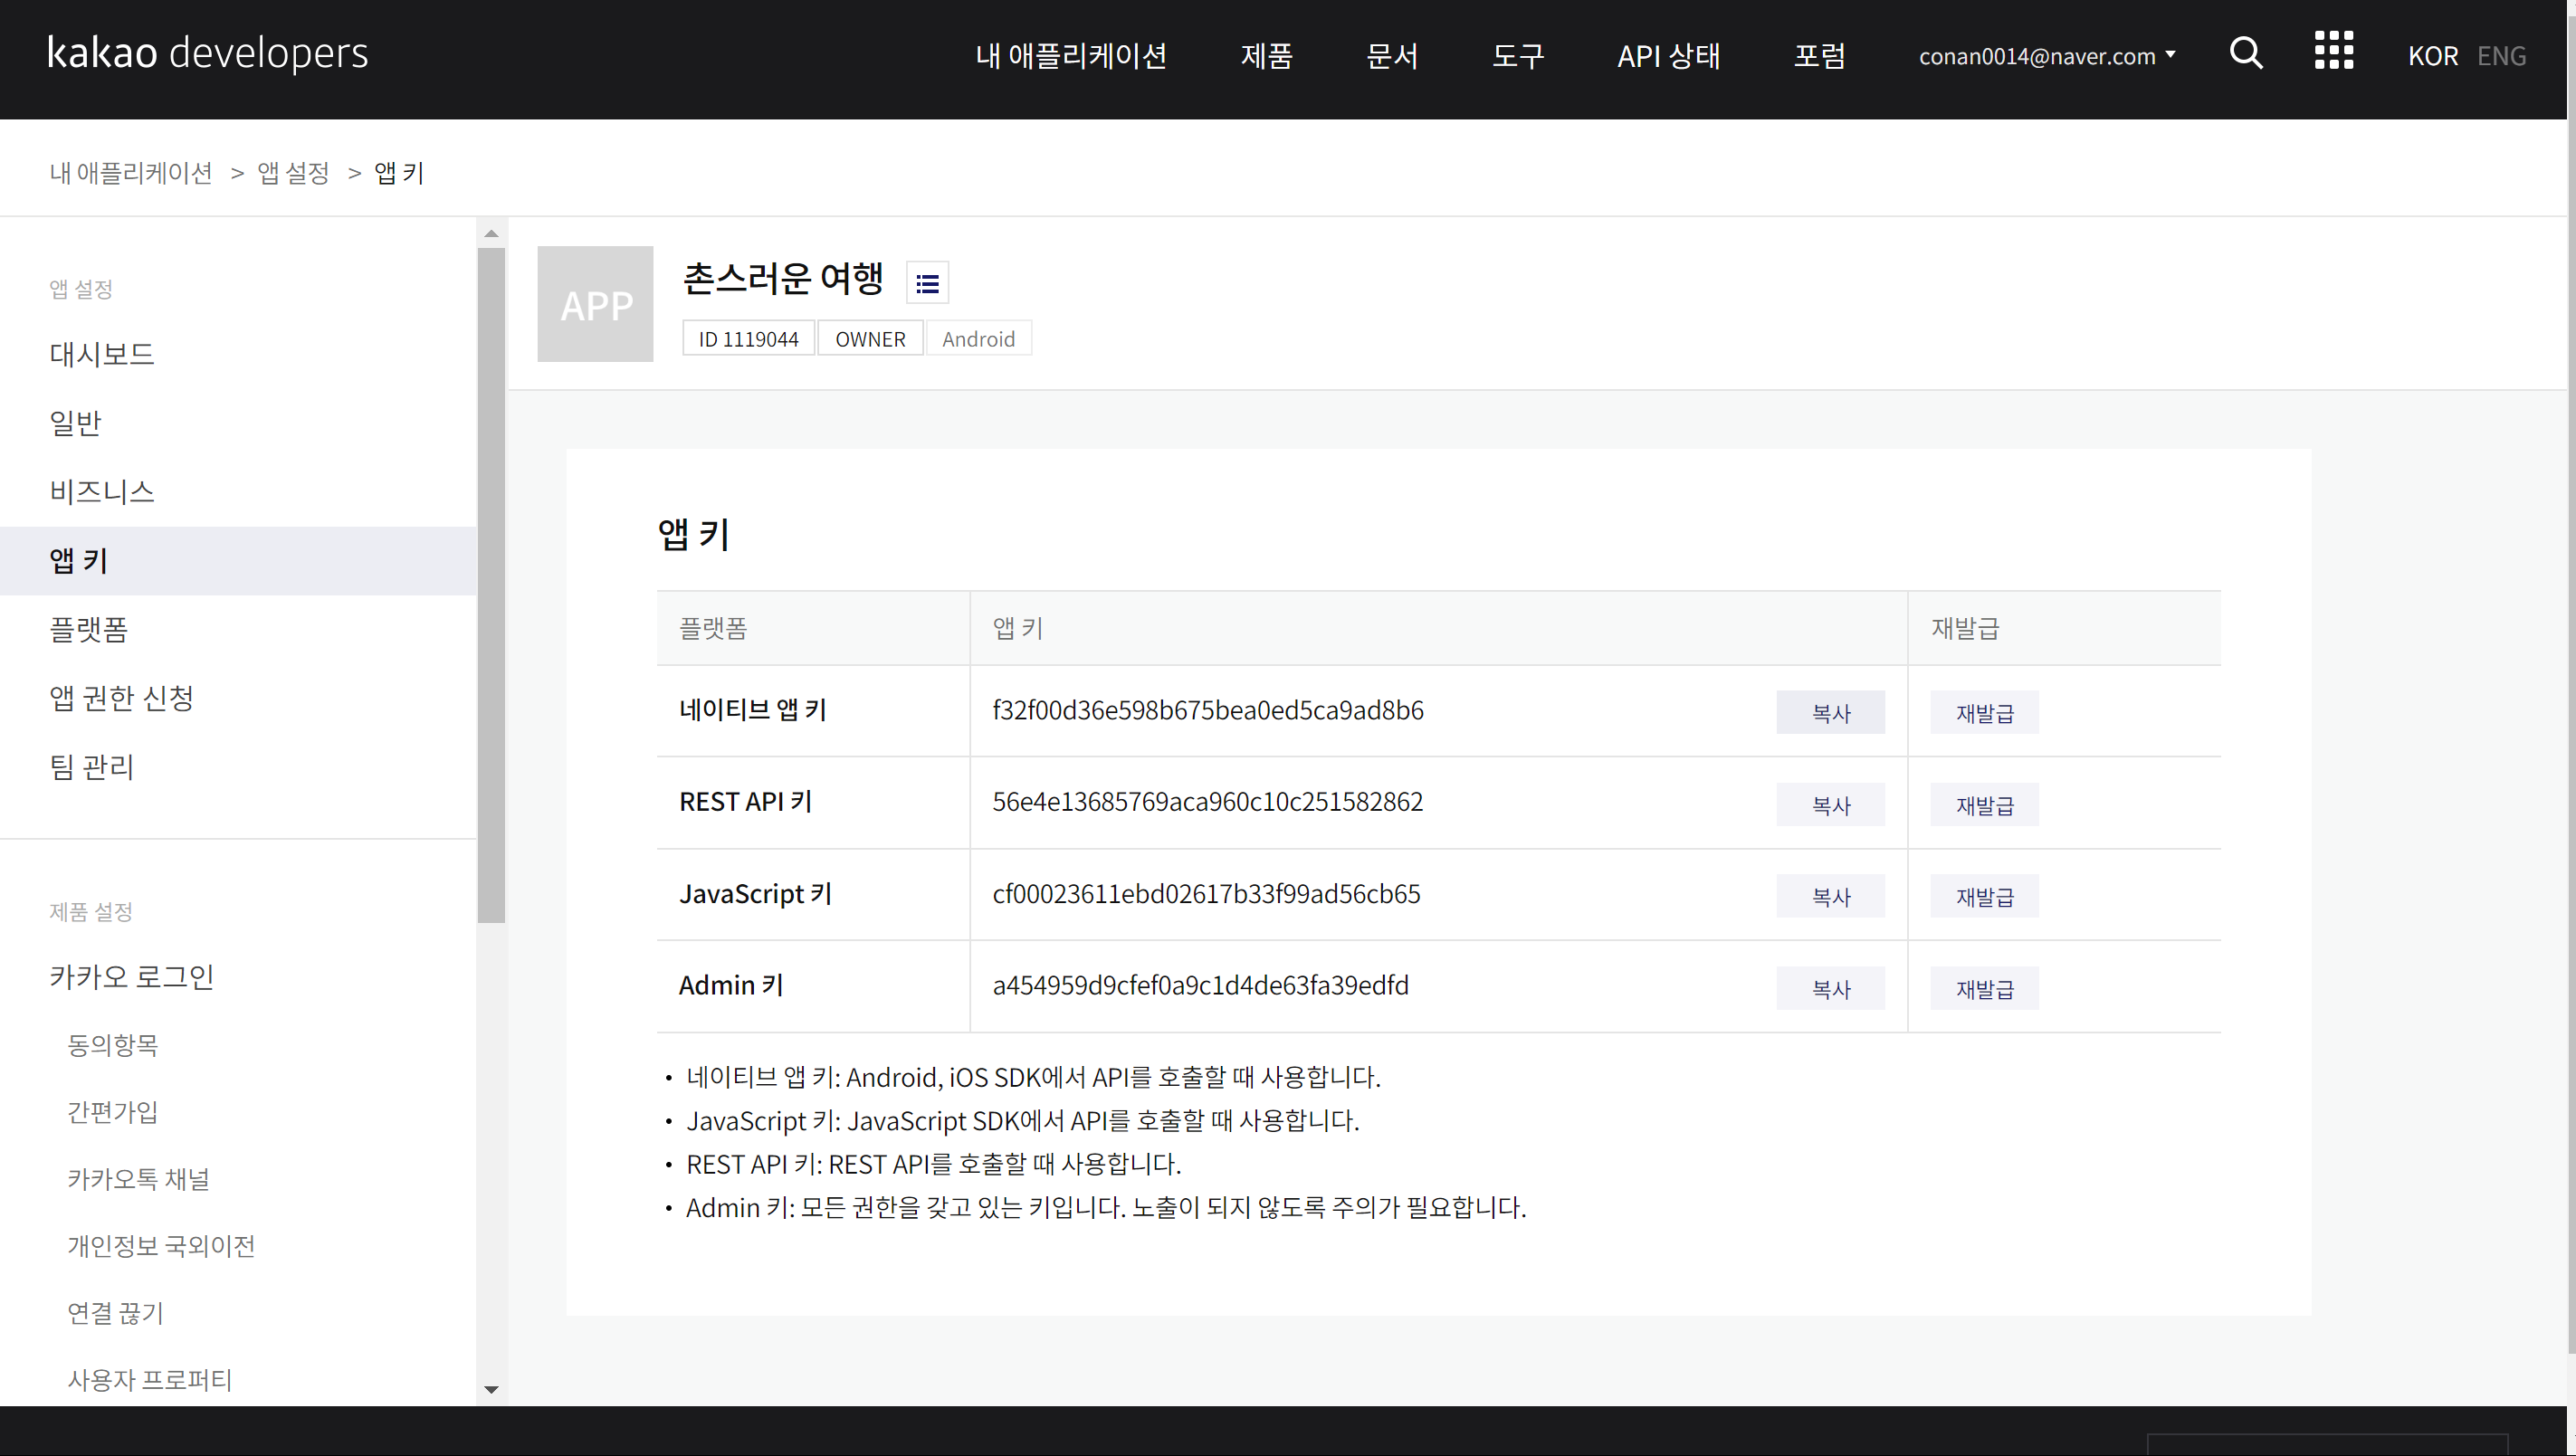Open the API 상태 menu
This screenshot has width=2576, height=1456.
(x=1669, y=56)
